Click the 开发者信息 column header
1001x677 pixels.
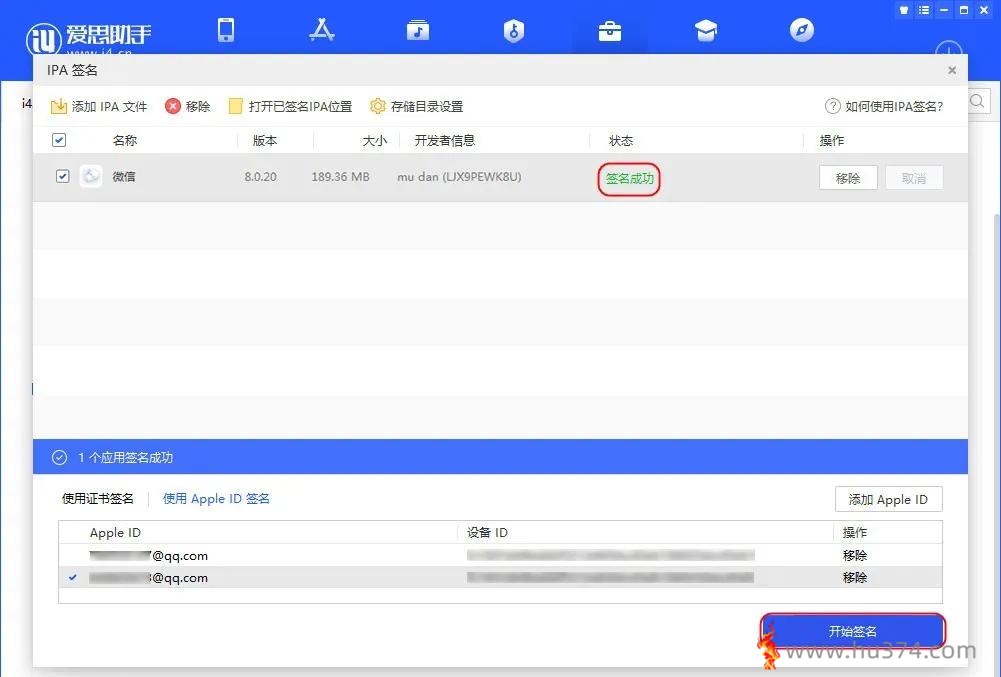pyautogui.click(x=445, y=141)
